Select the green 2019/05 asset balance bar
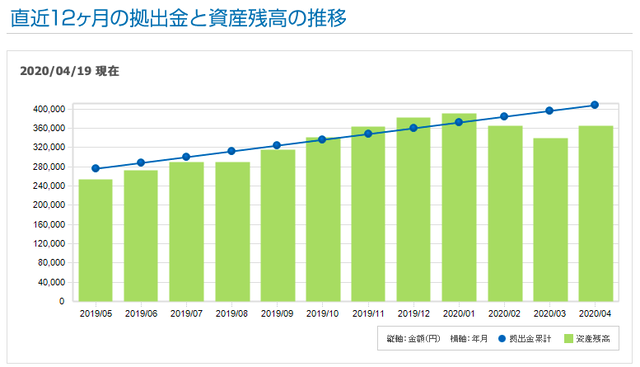 click(x=96, y=240)
